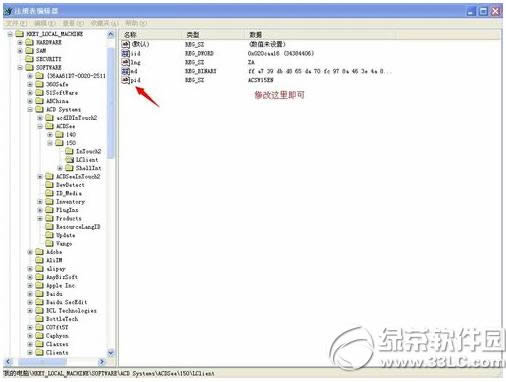
Task: Click the ACD Systems folder icon
Action: pos(40,109)
